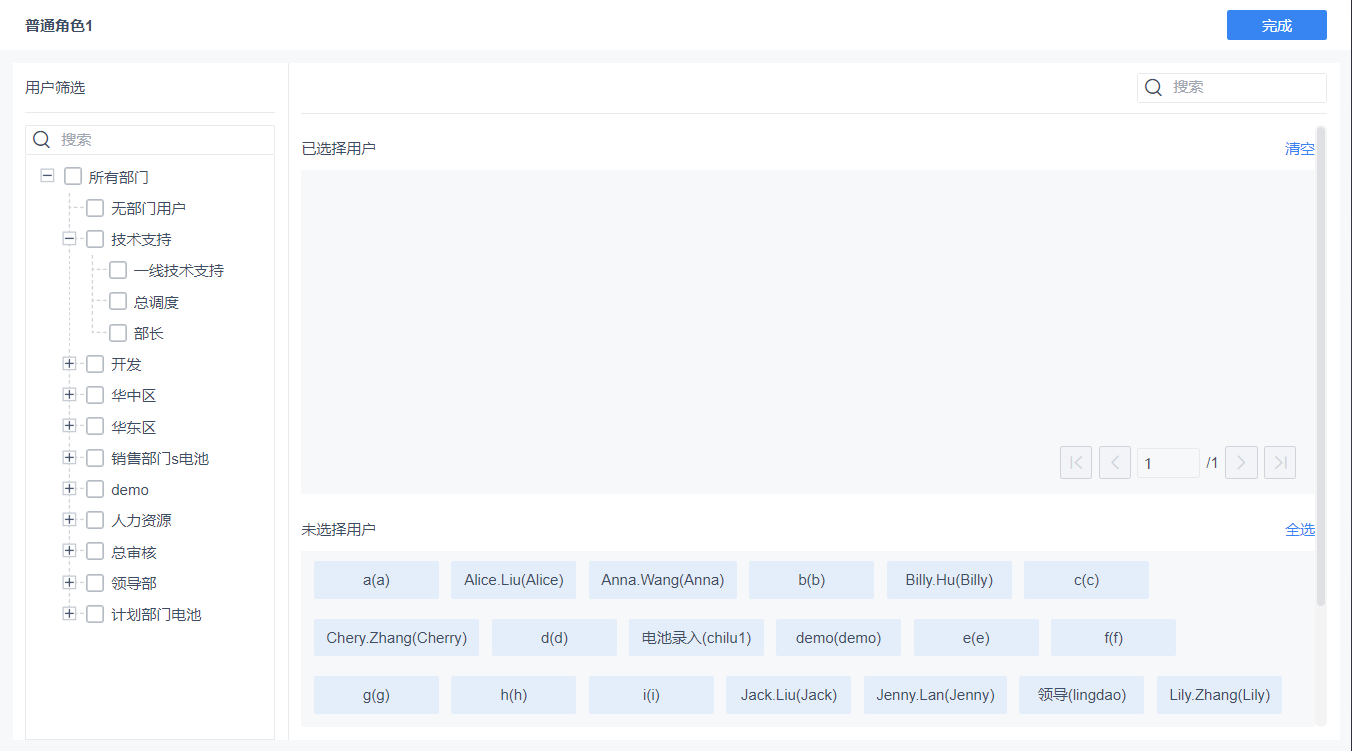Screen dimensions: 1352x751
Task: Click the page number input box
Action: click(1168, 463)
